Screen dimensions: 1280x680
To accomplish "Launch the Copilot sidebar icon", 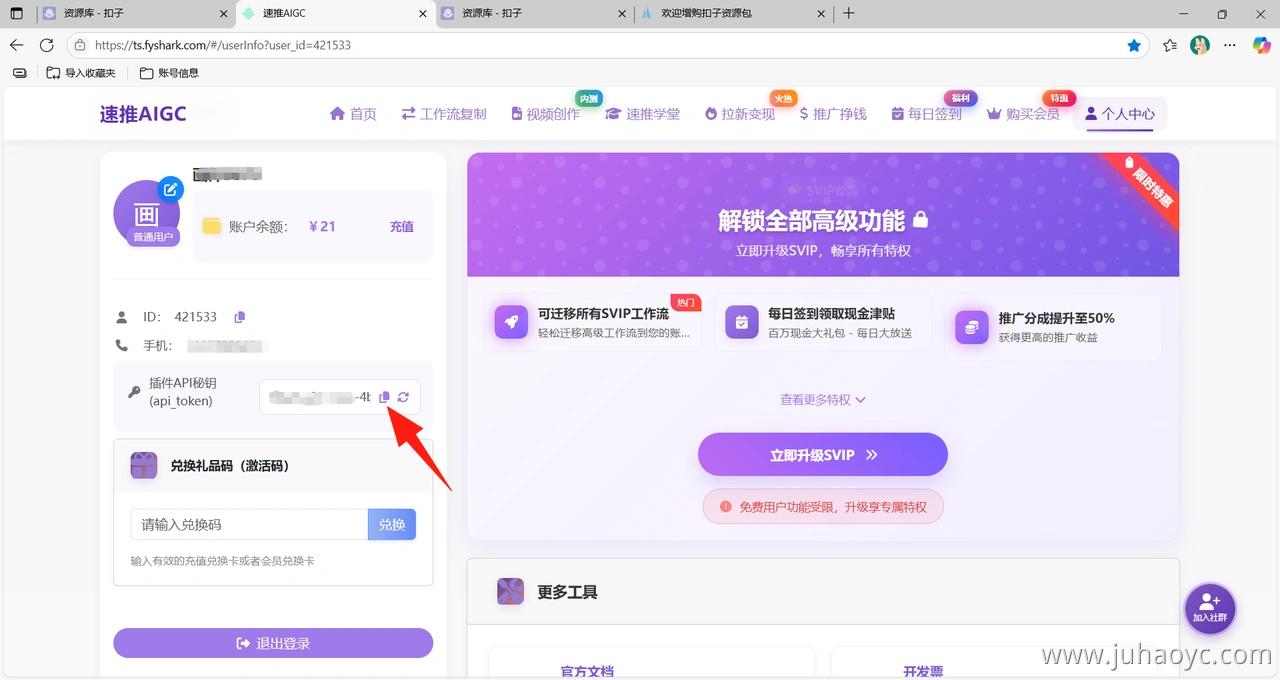I will pyautogui.click(x=1261, y=45).
